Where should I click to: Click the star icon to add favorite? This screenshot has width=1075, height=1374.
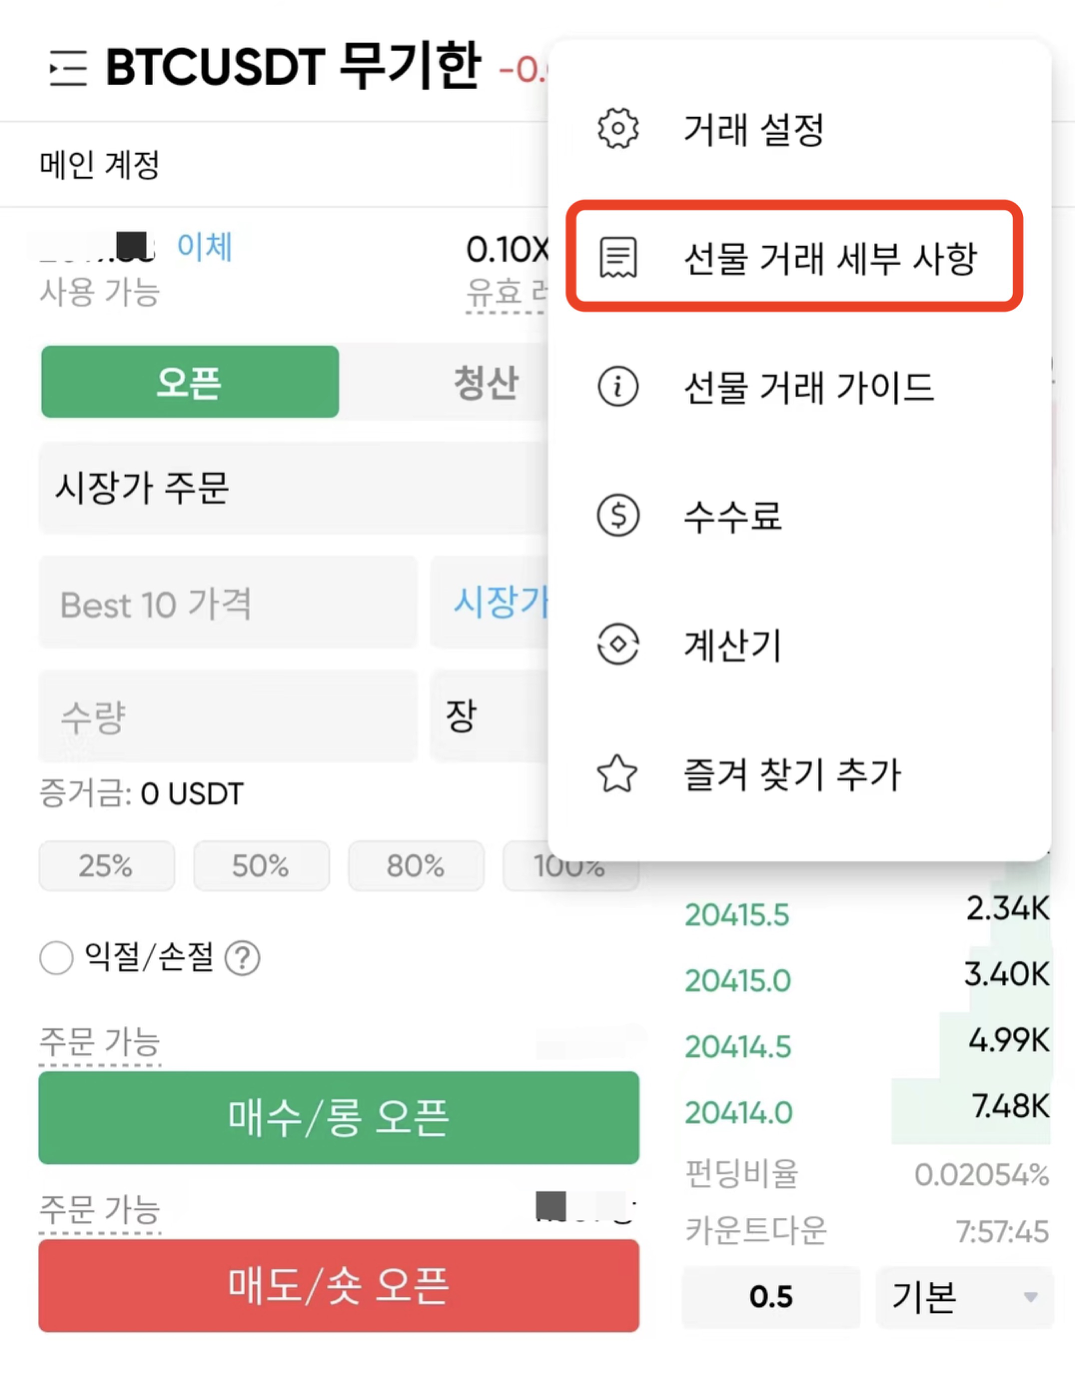click(618, 773)
